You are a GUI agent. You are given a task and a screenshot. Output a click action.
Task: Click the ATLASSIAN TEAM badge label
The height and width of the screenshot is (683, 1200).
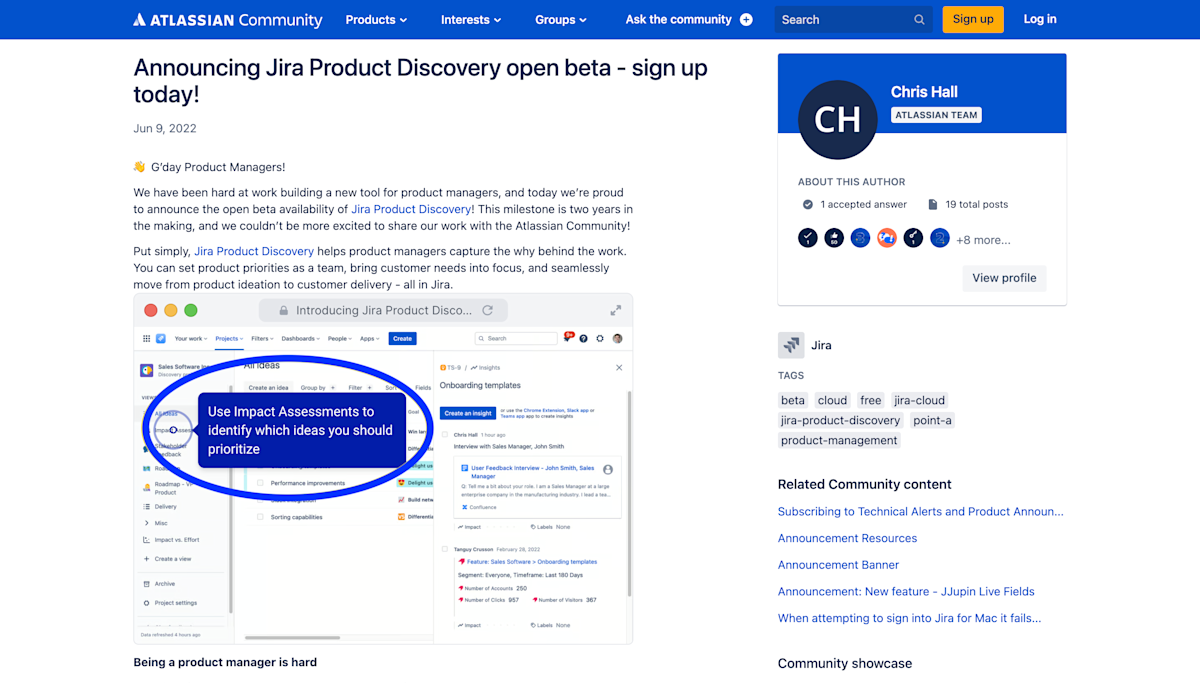936,115
